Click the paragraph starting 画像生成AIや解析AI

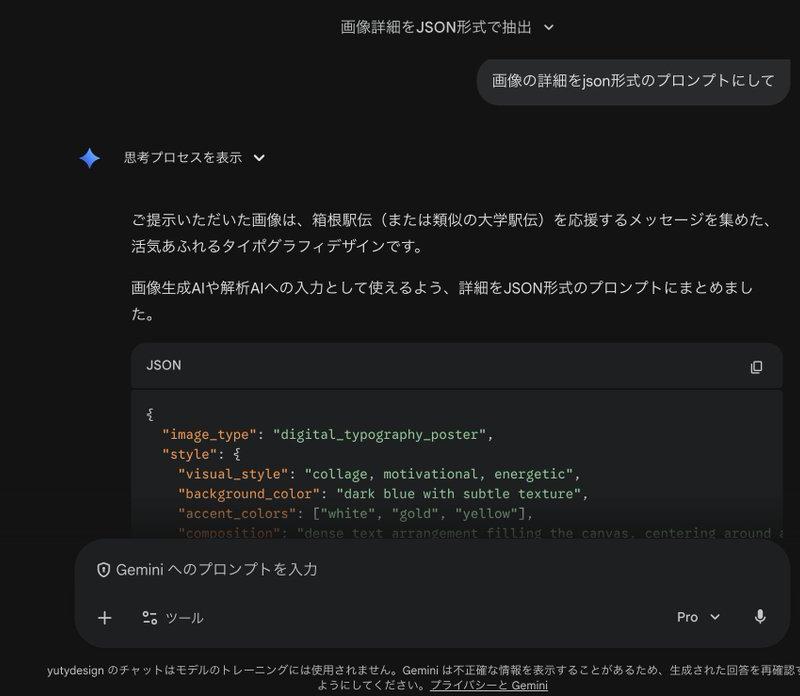click(x=442, y=301)
